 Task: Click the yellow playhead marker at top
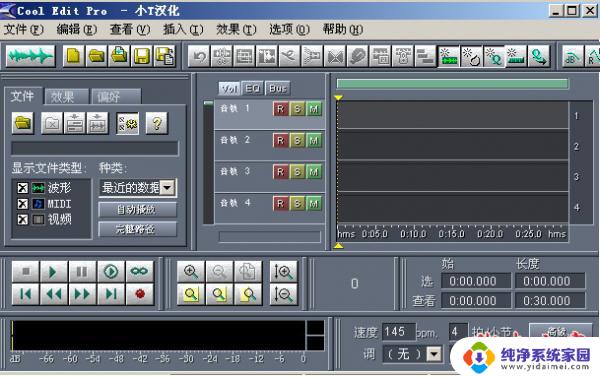click(x=338, y=98)
